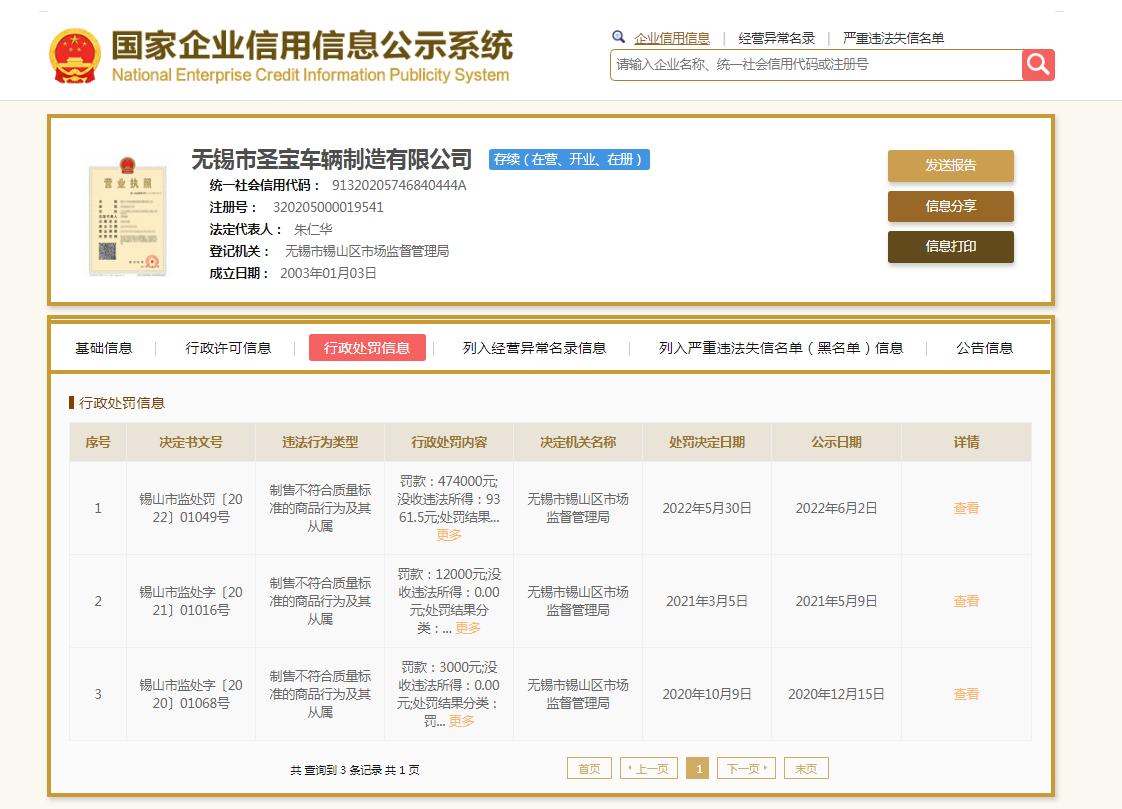The image size is (1122, 809).
Task: Switch to the 公告信息 tab
Action: pyautogui.click(x=985, y=348)
